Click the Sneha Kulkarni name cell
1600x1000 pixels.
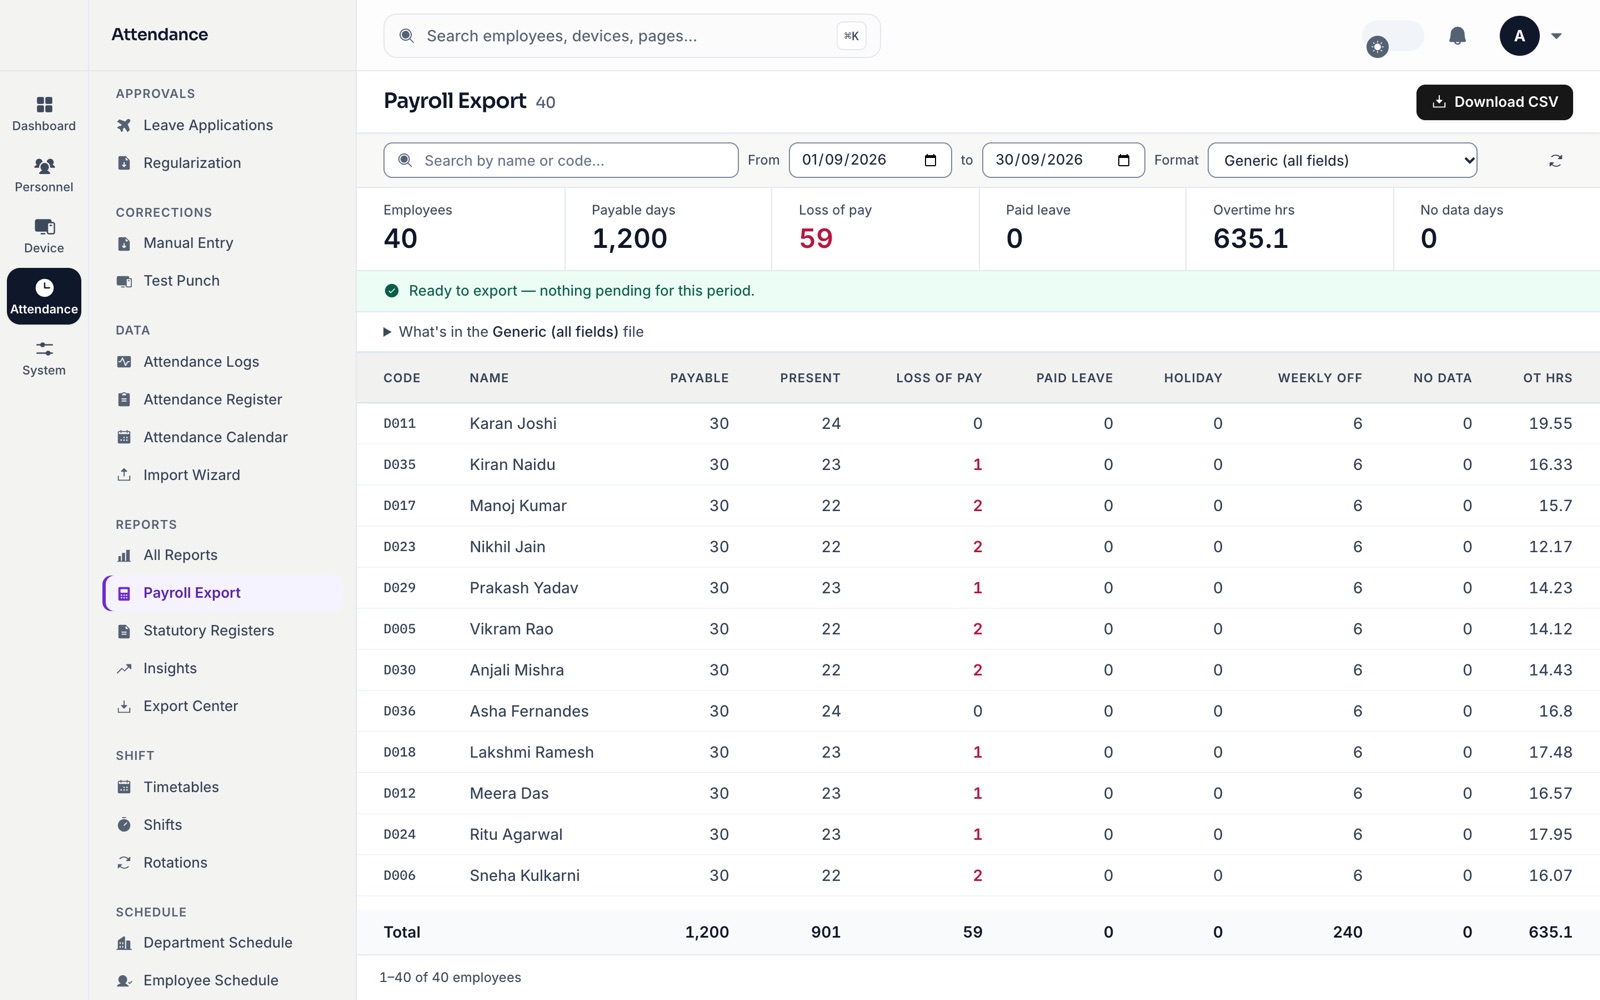click(524, 876)
